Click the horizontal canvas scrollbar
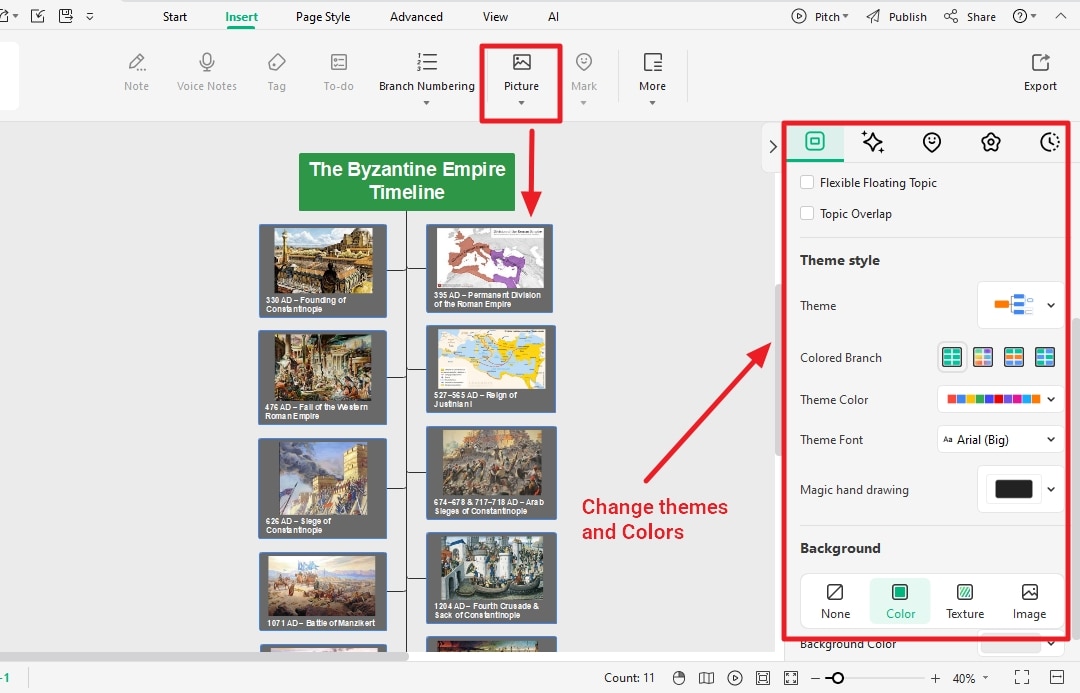Viewport: 1080px width, 693px height. point(204,656)
